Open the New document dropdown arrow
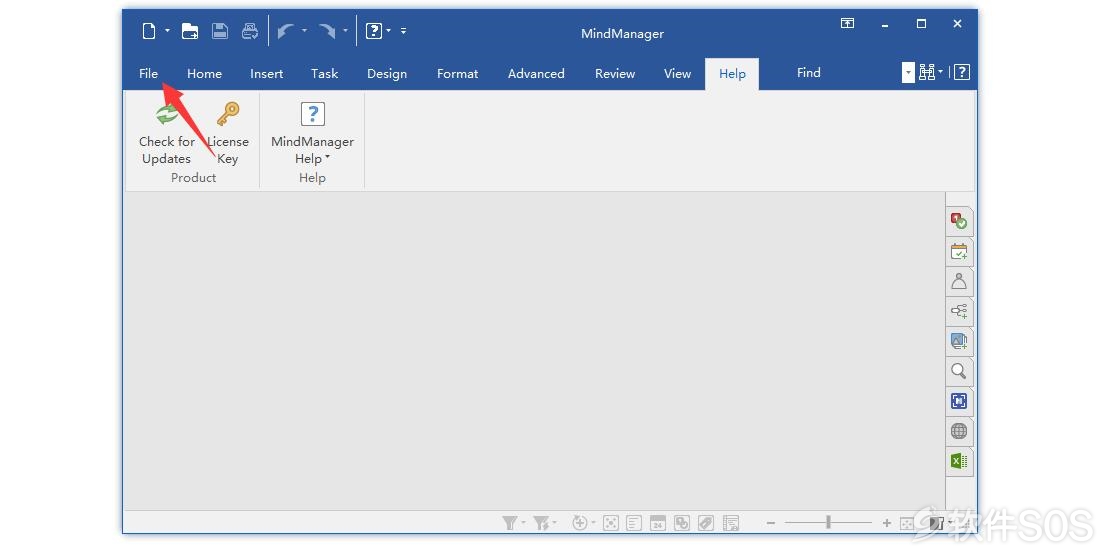This screenshot has height=553, width=1110. coord(168,30)
